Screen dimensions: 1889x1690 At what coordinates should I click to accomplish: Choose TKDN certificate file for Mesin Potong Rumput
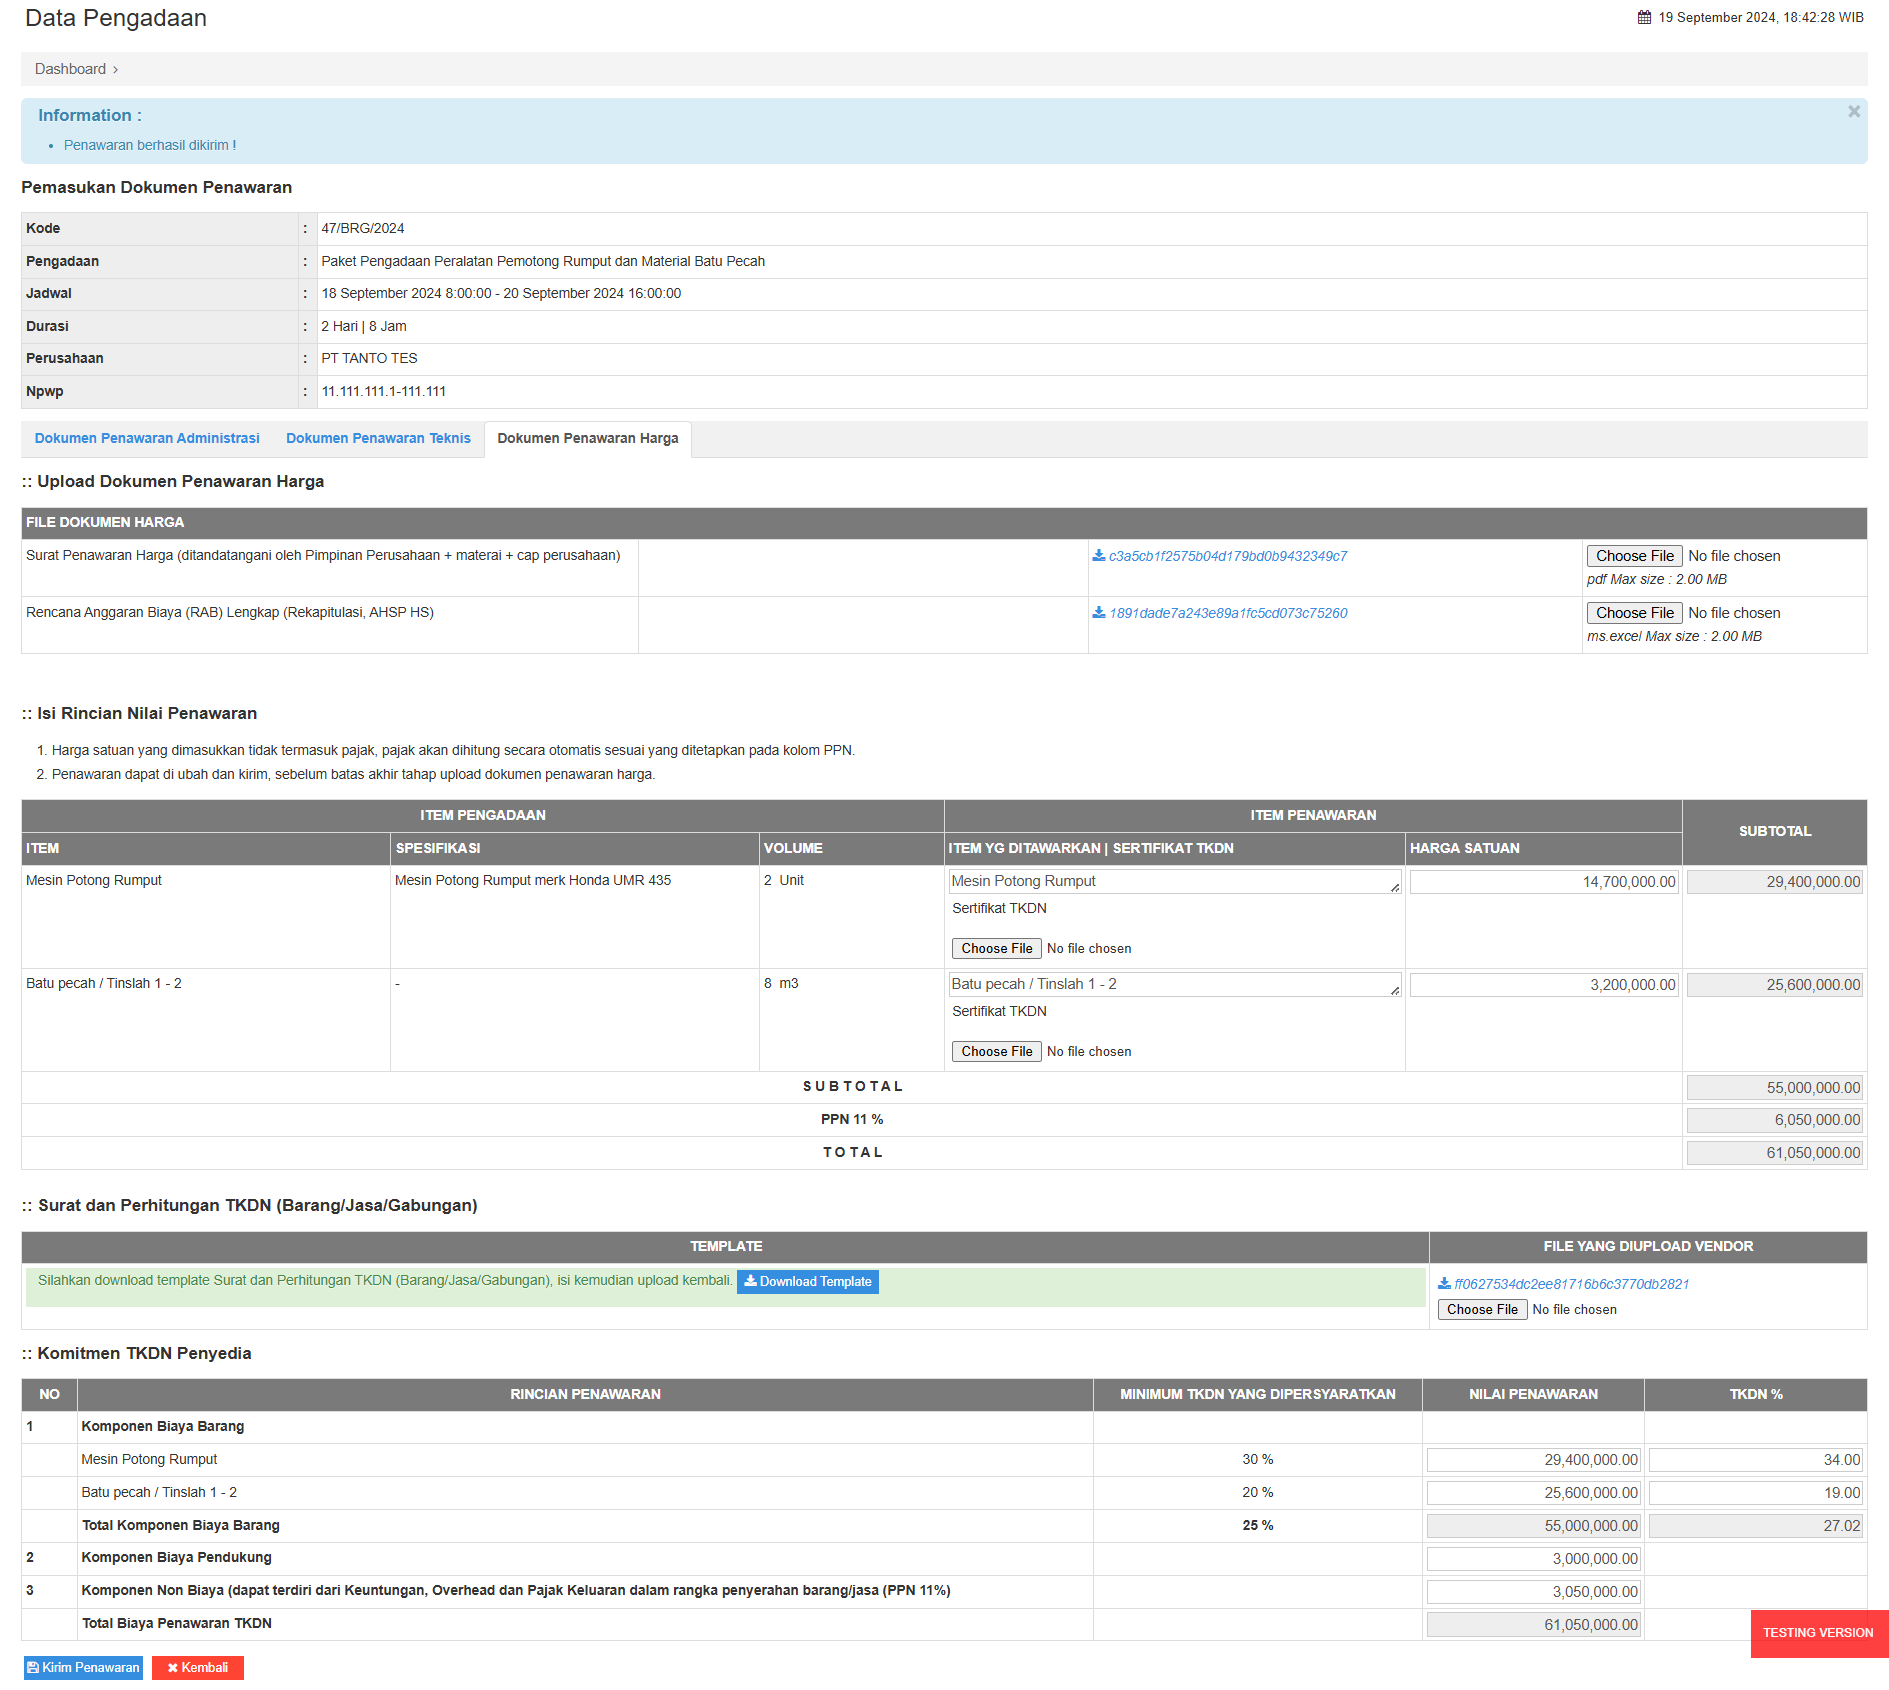[x=996, y=949]
